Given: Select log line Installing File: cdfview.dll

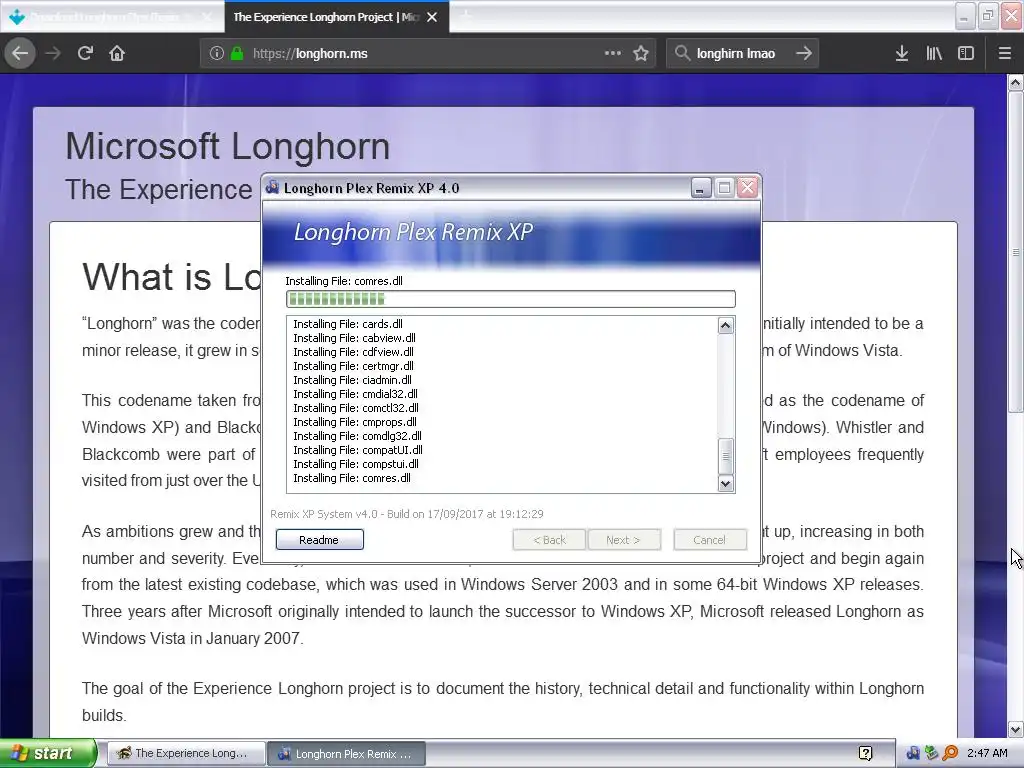Looking at the screenshot, I should 353,352.
